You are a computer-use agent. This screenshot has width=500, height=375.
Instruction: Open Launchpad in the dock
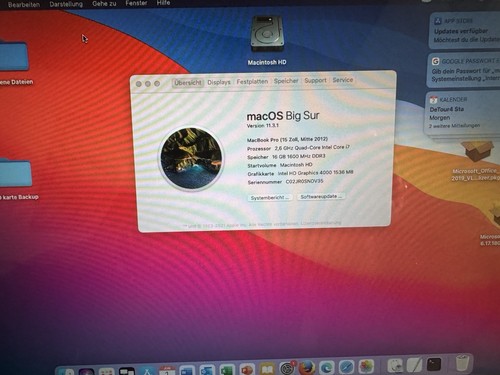click(106, 371)
